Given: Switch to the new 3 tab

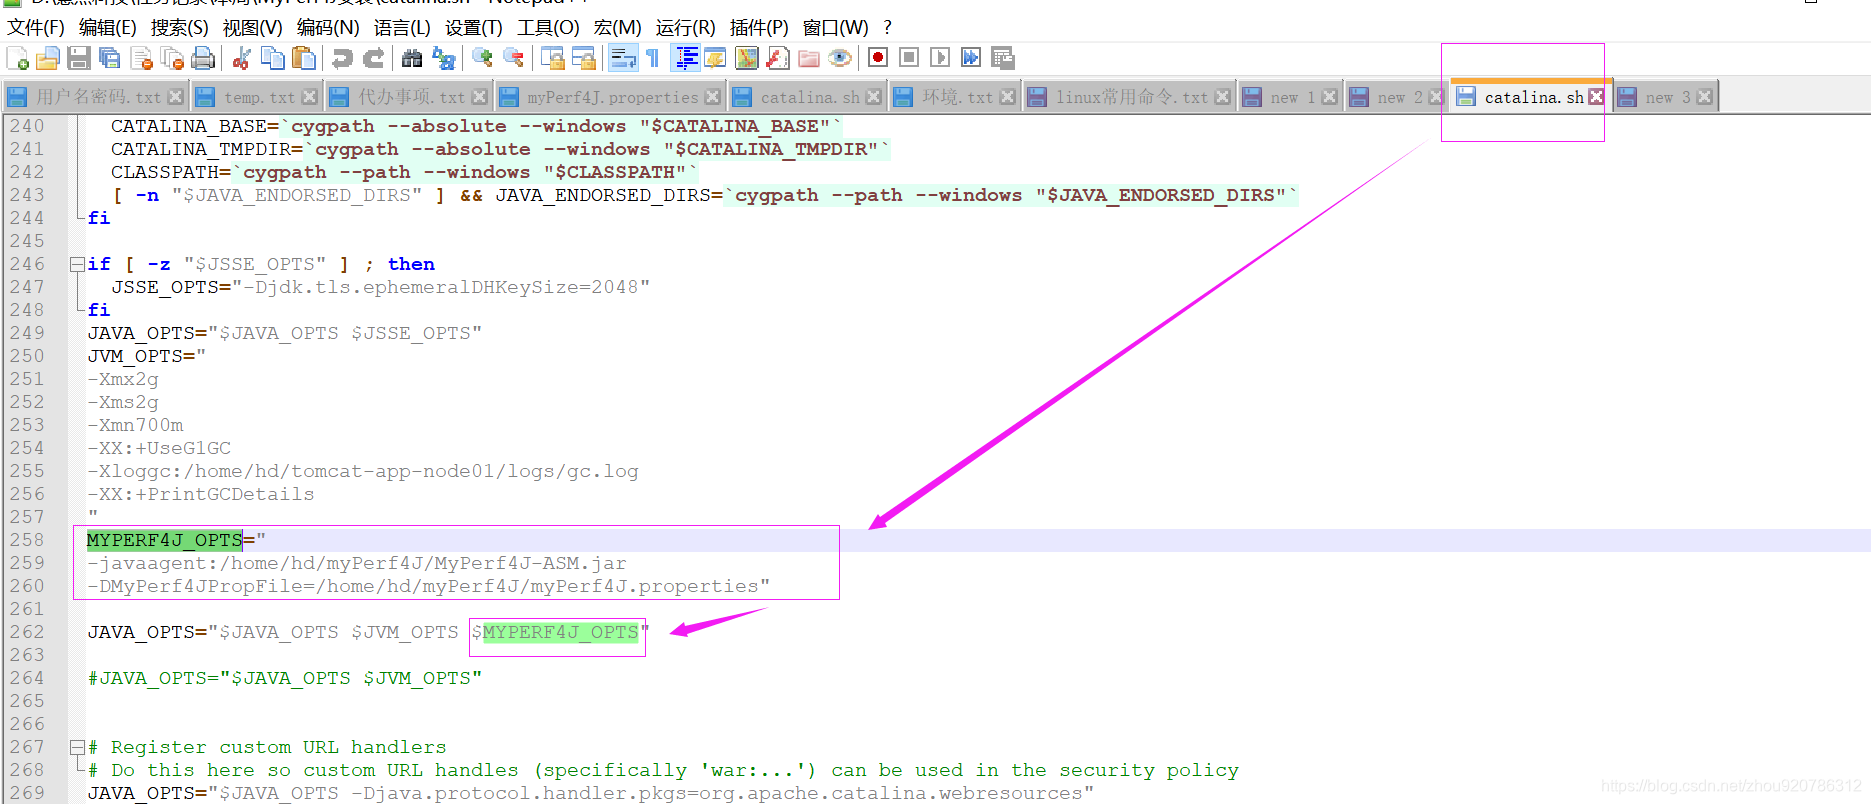Looking at the screenshot, I should [1668, 97].
